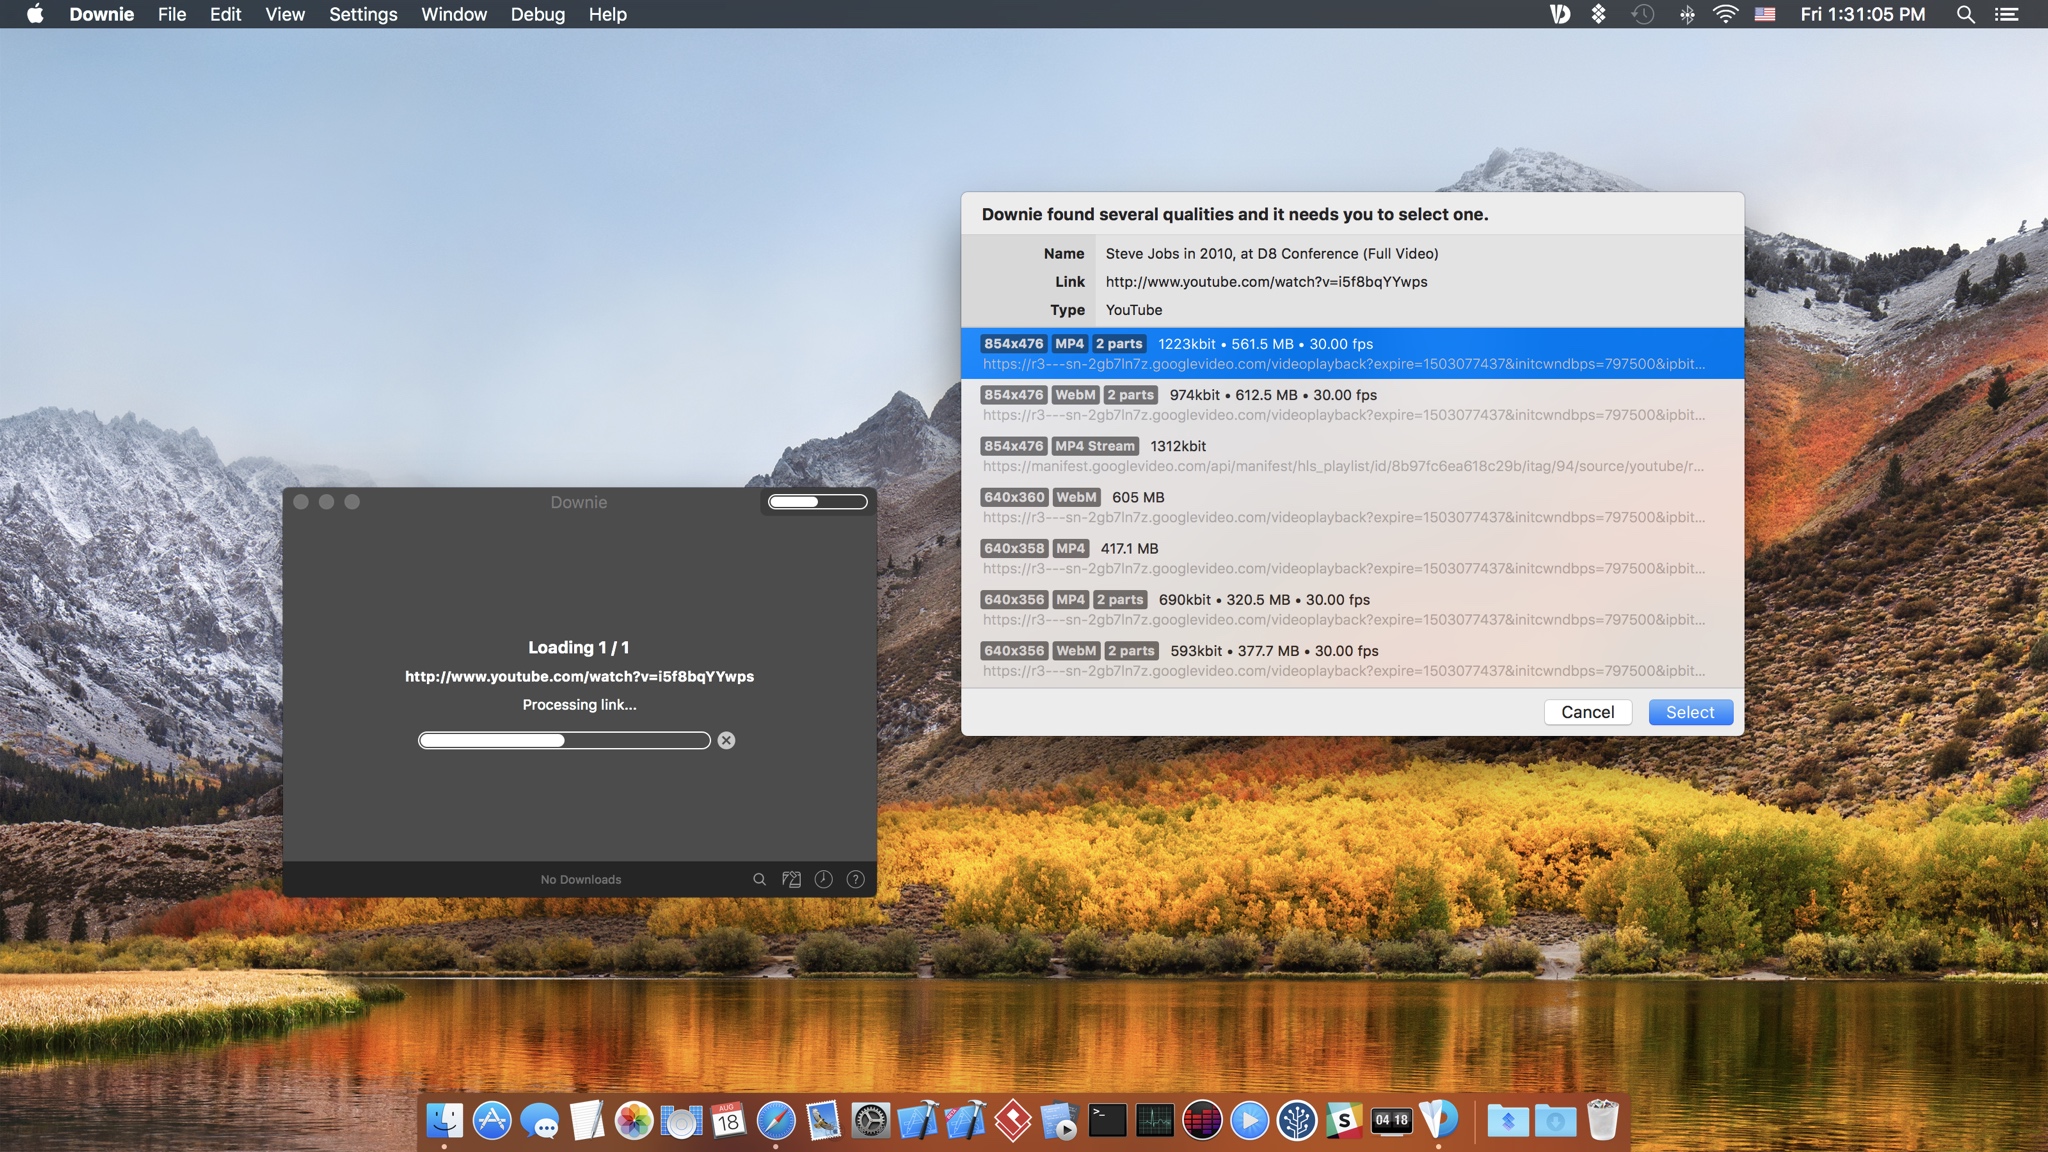Click the help question mark icon
2048x1152 pixels.
pyautogui.click(x=855, y=879)
